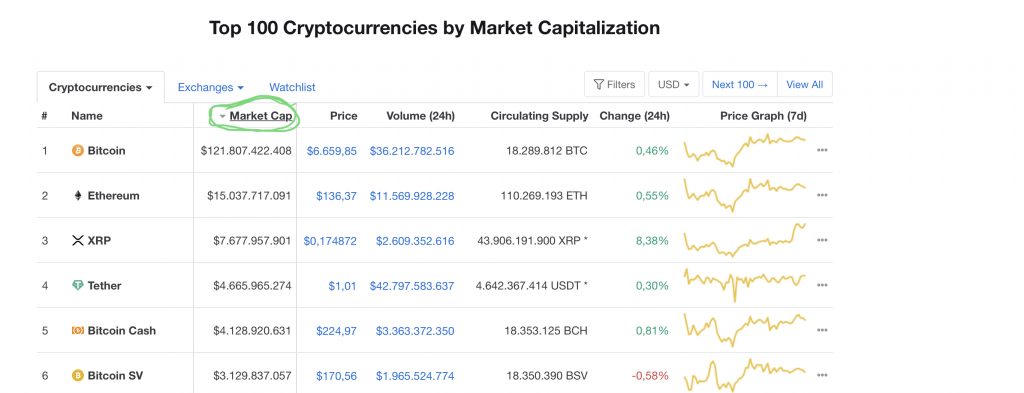Expand the Cryptocurrencies tab dropdown
1024x393 pixels.
point(101,87)
